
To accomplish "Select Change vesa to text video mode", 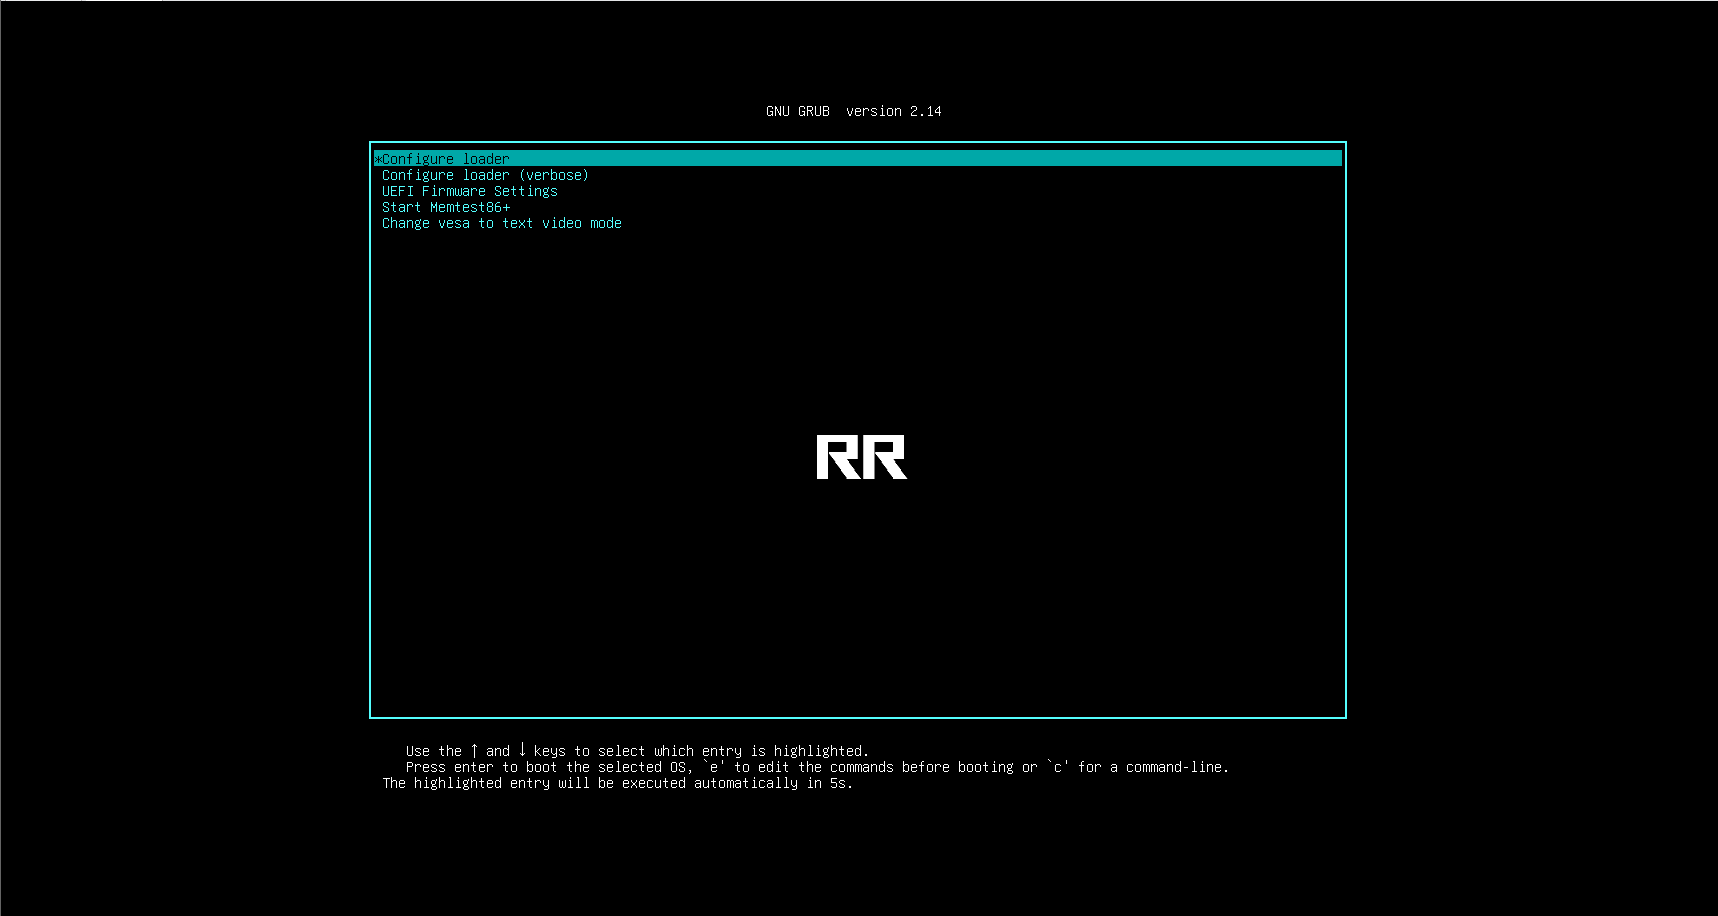I will click(x=502, y=223).
